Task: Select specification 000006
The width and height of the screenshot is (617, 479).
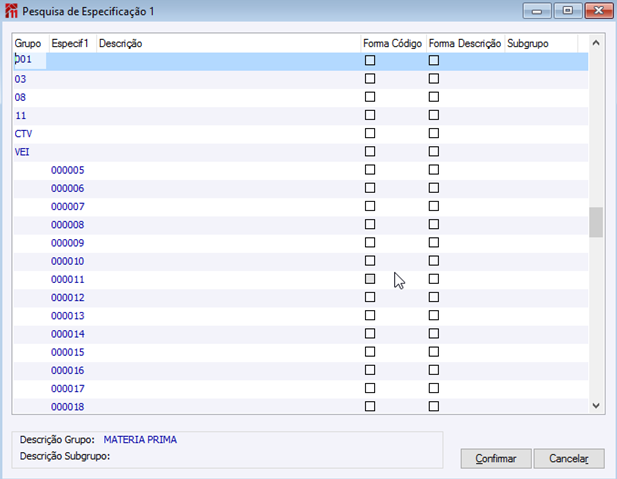Action: 68,188
